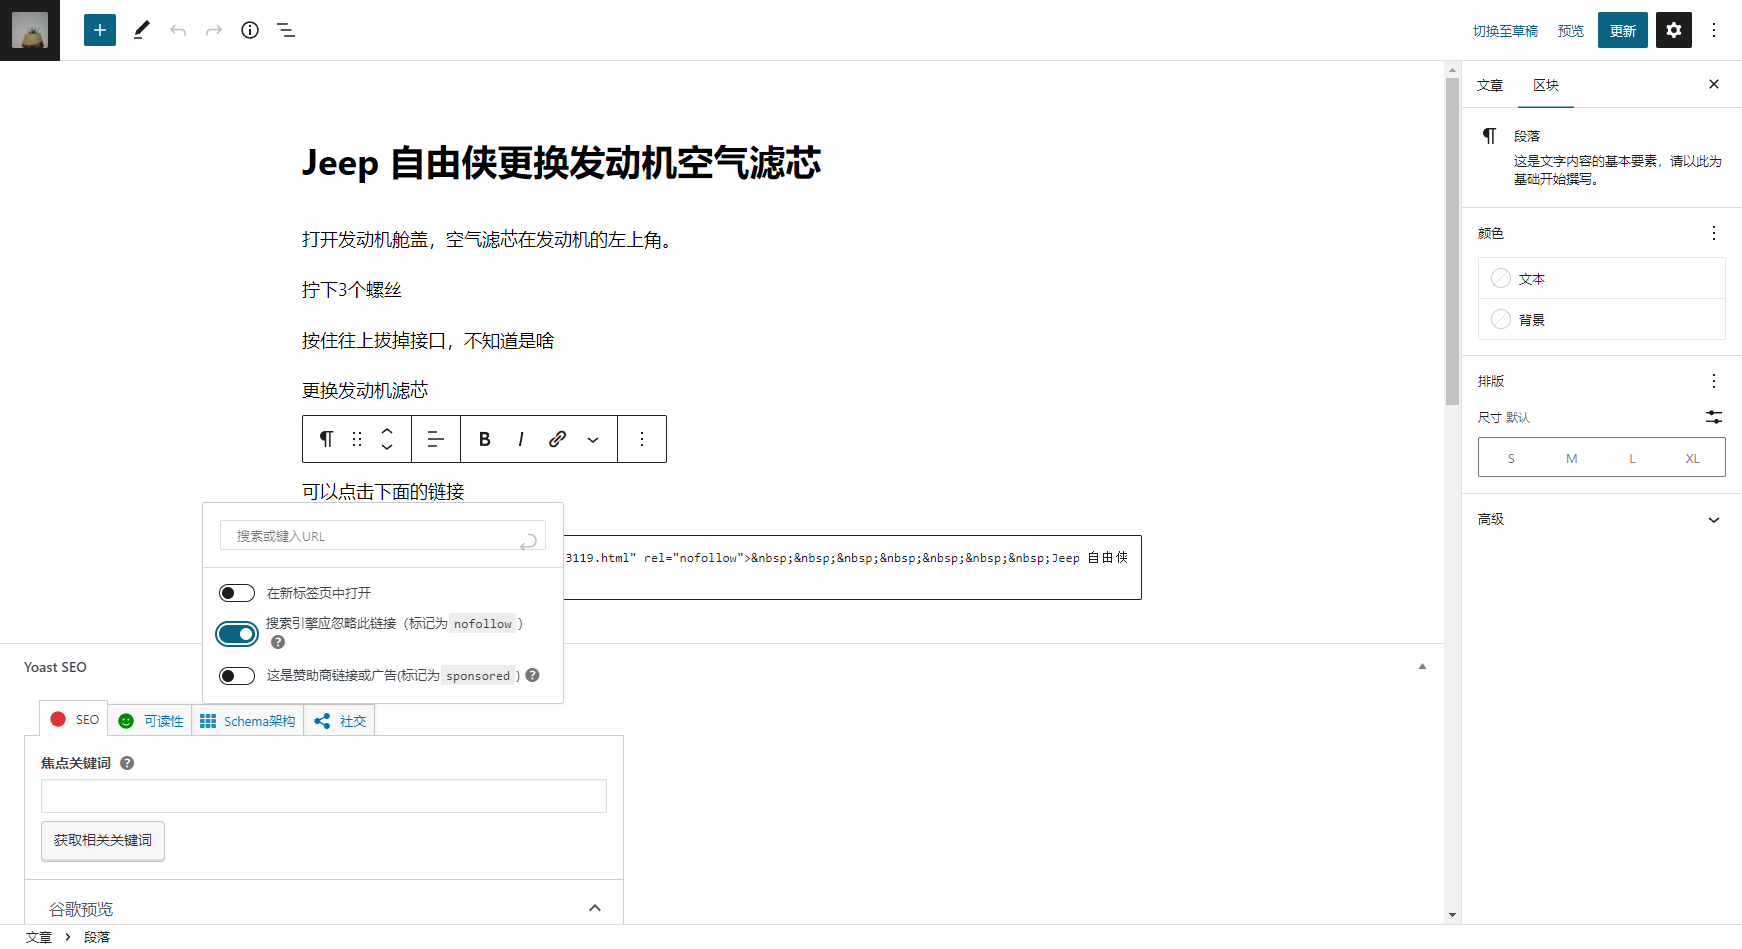This screenshot has width=1742, height=949.
Task: Open more formatting options chevron in toolbar
Action: (592, 438)
